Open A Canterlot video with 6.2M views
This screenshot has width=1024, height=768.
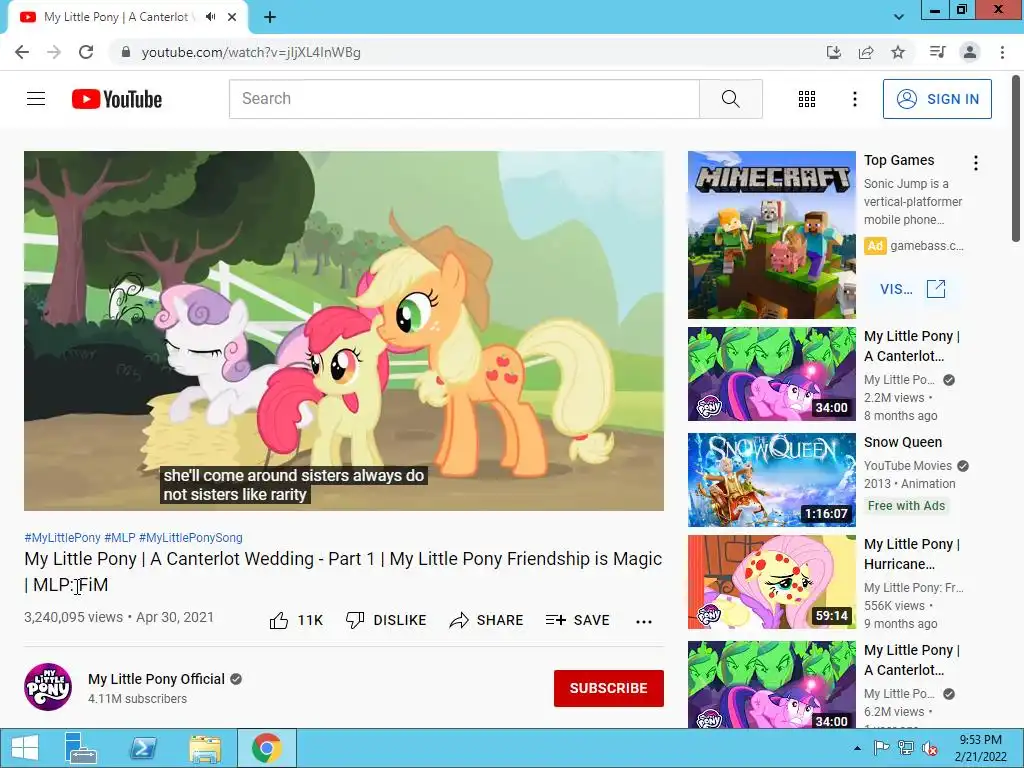(771, 684)
